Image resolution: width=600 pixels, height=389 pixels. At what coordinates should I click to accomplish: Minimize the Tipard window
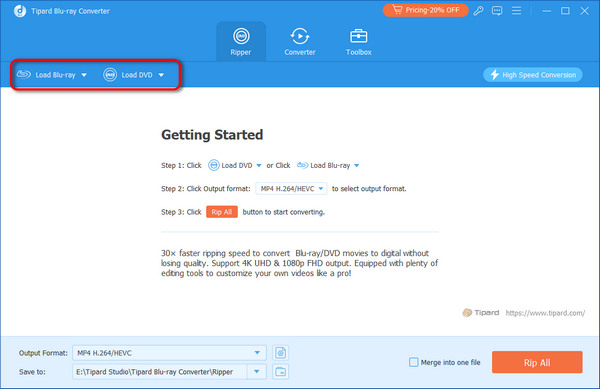[546, 11]
